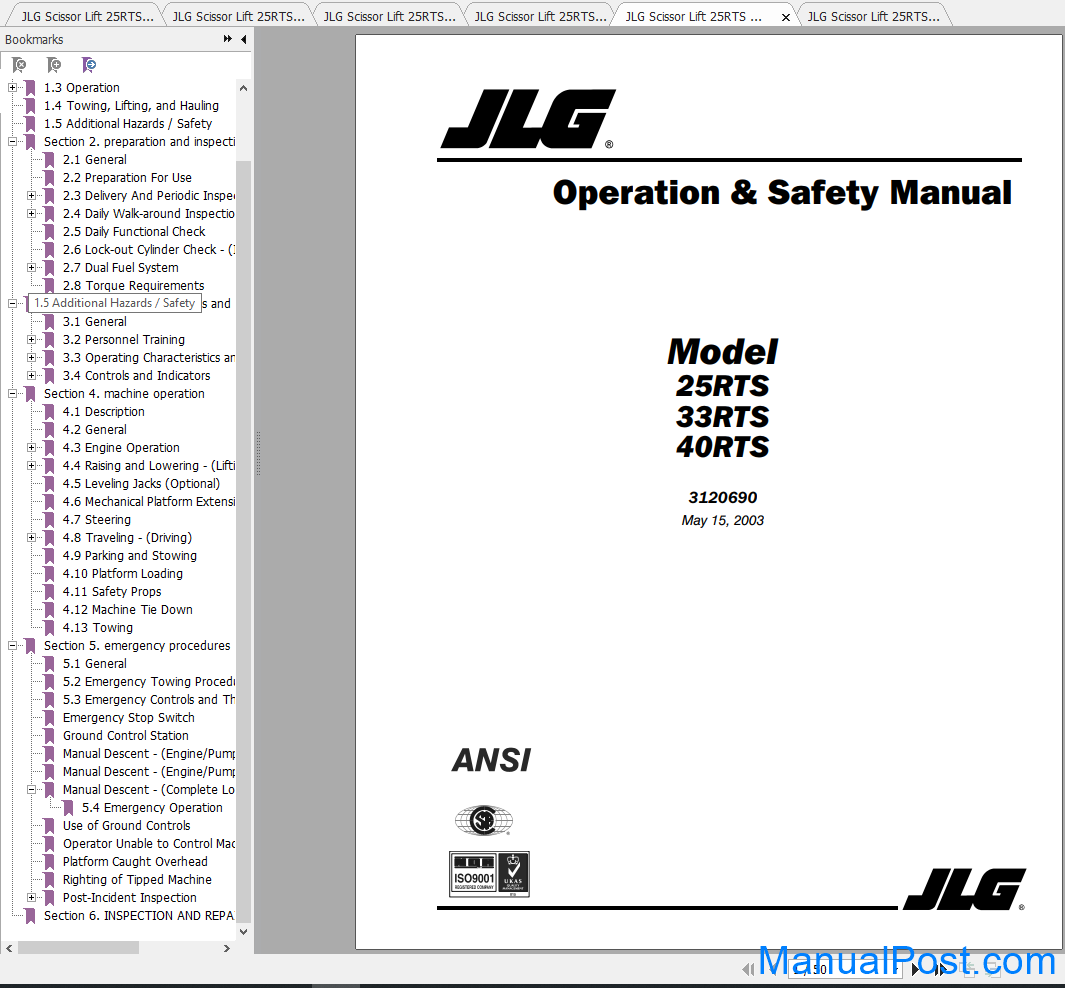Open the 2.2 Preparation For Use bookmark

click(x=127, y=178)
